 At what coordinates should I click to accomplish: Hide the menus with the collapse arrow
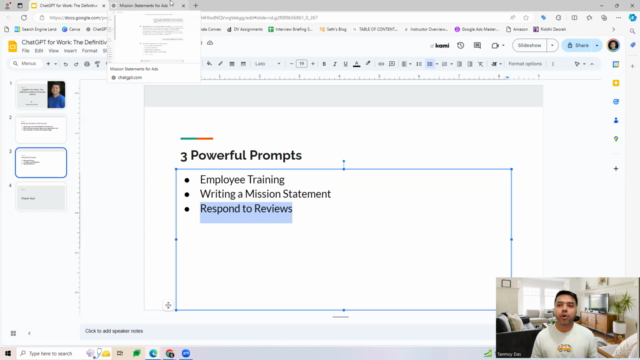592,64
